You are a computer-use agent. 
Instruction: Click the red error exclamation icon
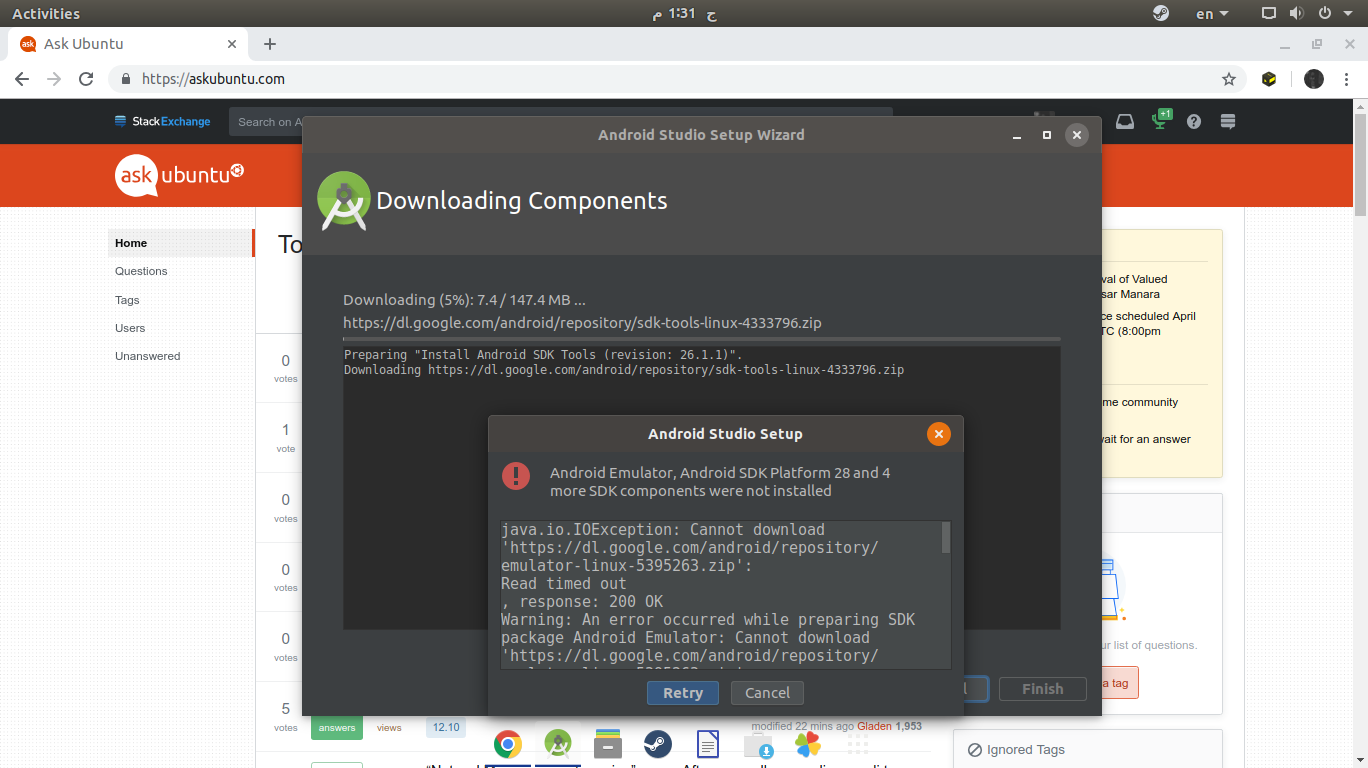click(516, 476)
